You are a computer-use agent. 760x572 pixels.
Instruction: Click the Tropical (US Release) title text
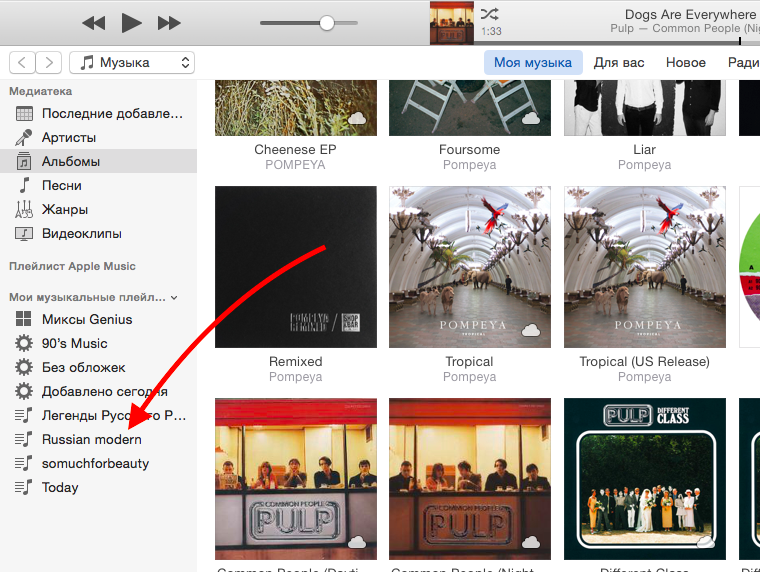645,362
